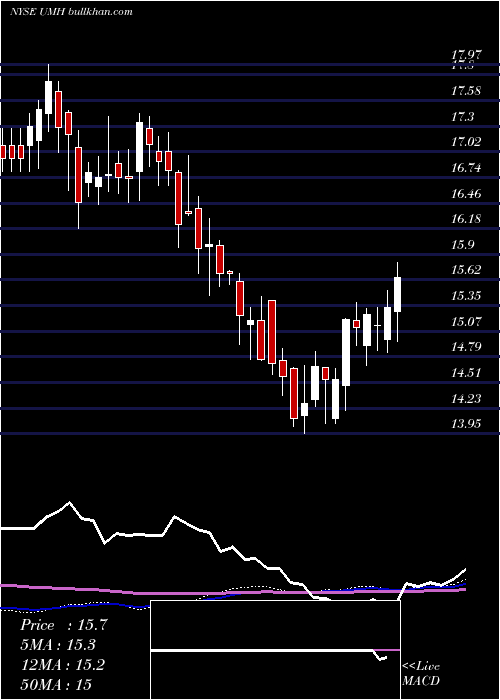Click the 16.18 price axis label
500x700 pixels.
pos(466,219)
